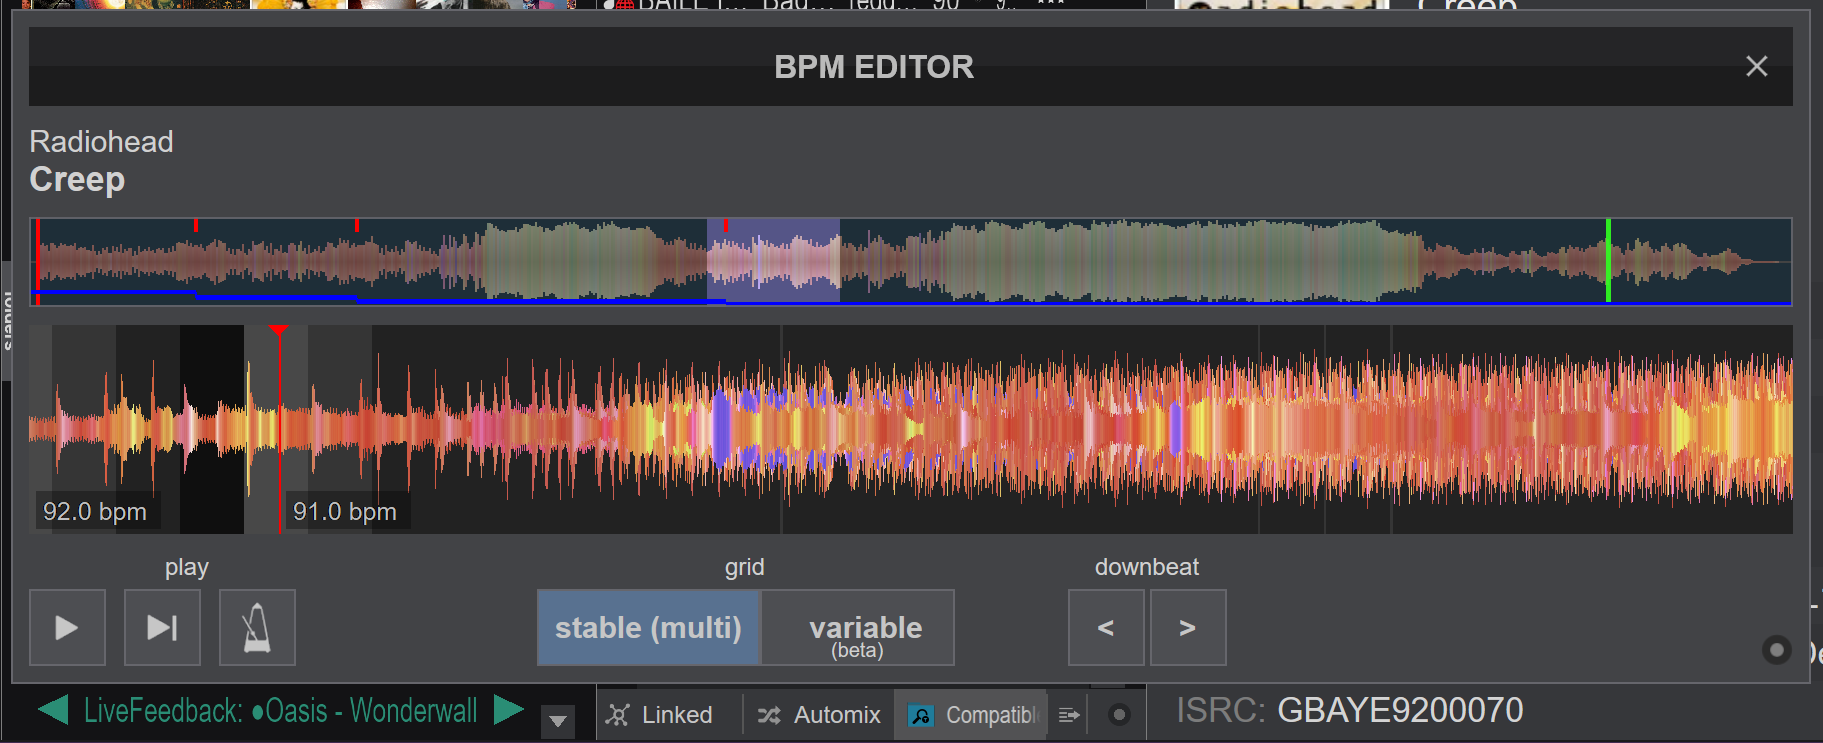Screen dimensions: 1823x743
Task: Click the green marker in the overview waveform
Action: [1608, 260]
